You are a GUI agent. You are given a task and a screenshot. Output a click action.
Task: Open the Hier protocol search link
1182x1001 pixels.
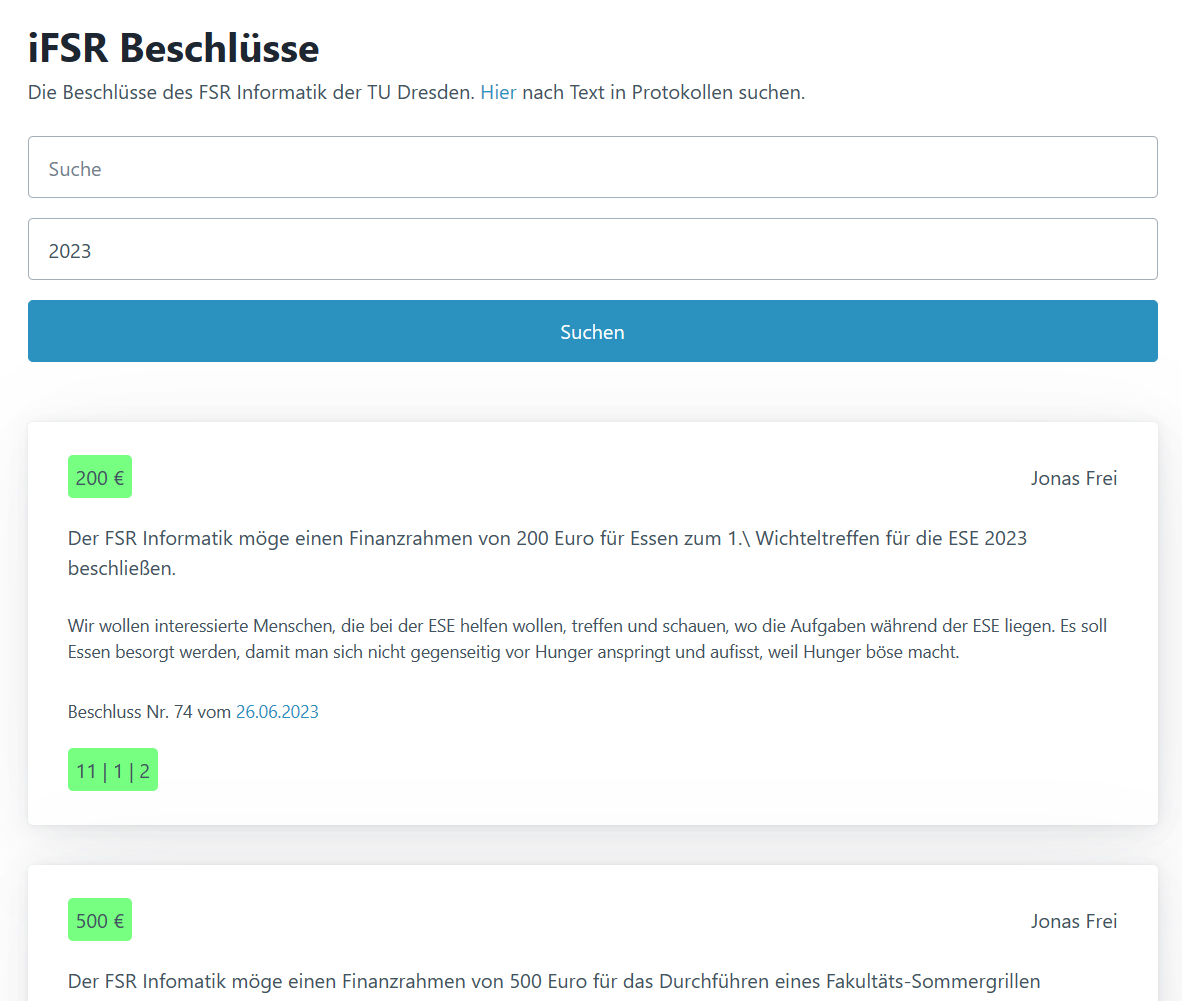[498, 93]
